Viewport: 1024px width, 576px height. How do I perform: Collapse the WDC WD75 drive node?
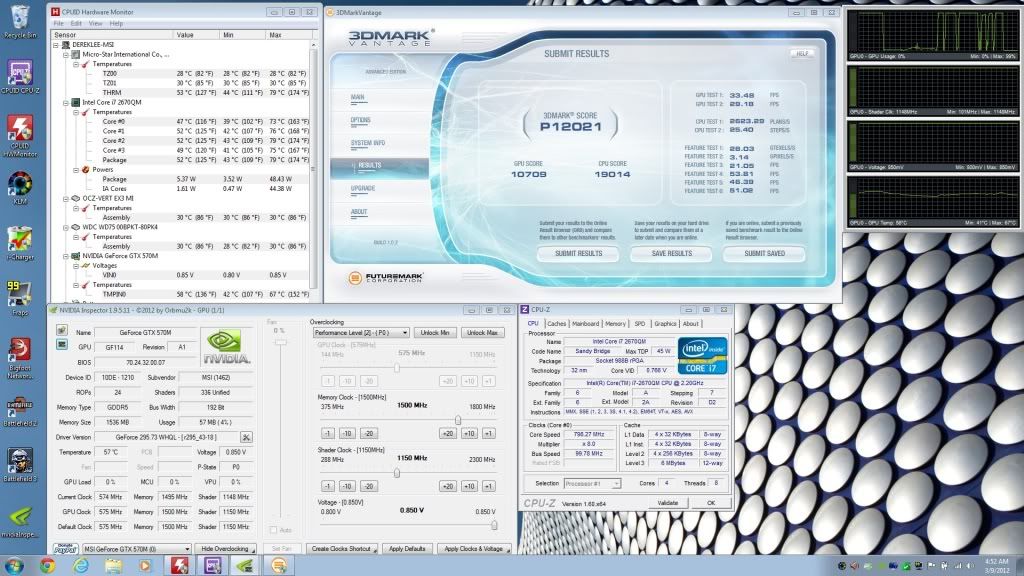click(x=66, y=227)
